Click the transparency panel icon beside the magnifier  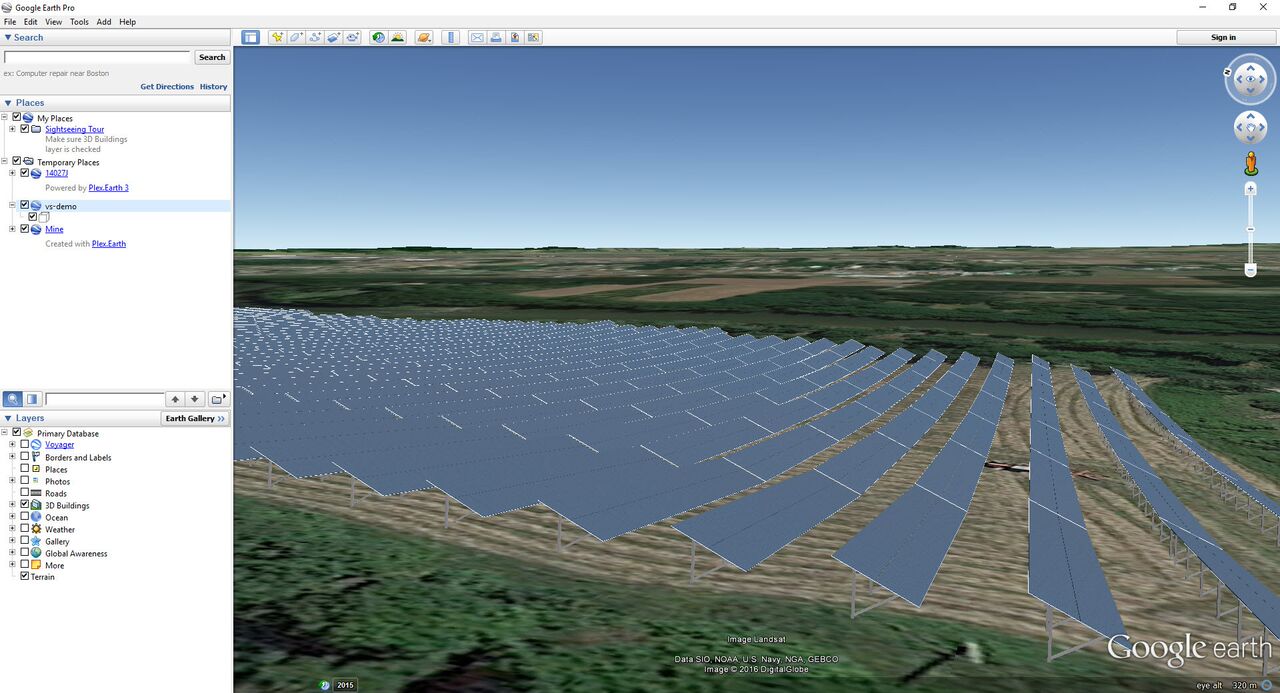pos(33,399)
